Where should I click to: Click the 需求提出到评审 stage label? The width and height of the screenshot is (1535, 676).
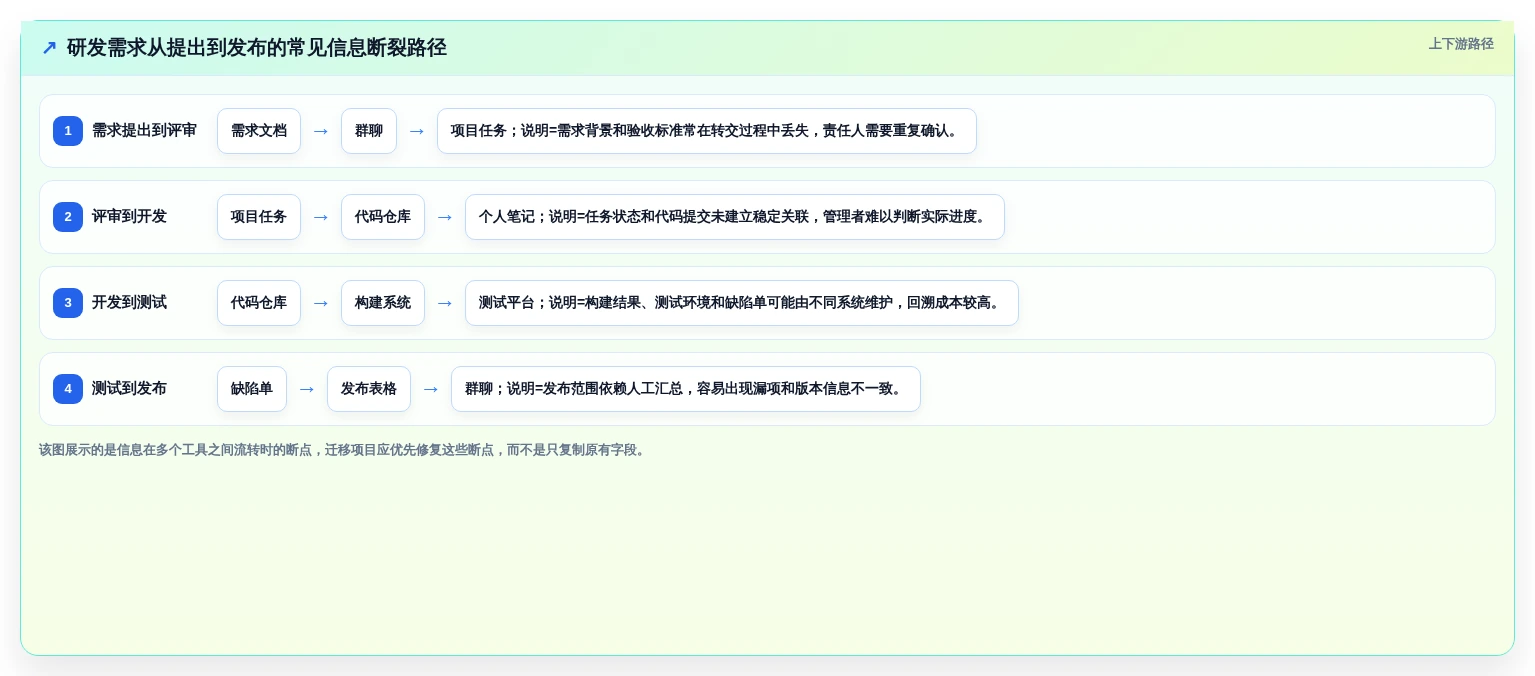(x=144, y=131)
